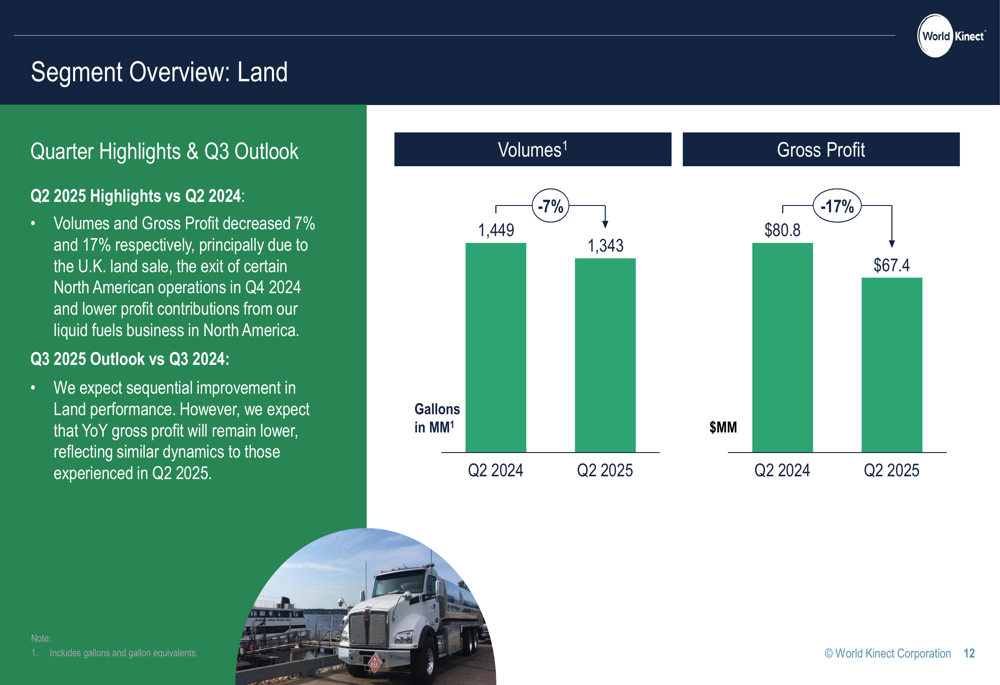
Task: Click the World Kinect Corporation copyright text
Action: pos(888,653)
